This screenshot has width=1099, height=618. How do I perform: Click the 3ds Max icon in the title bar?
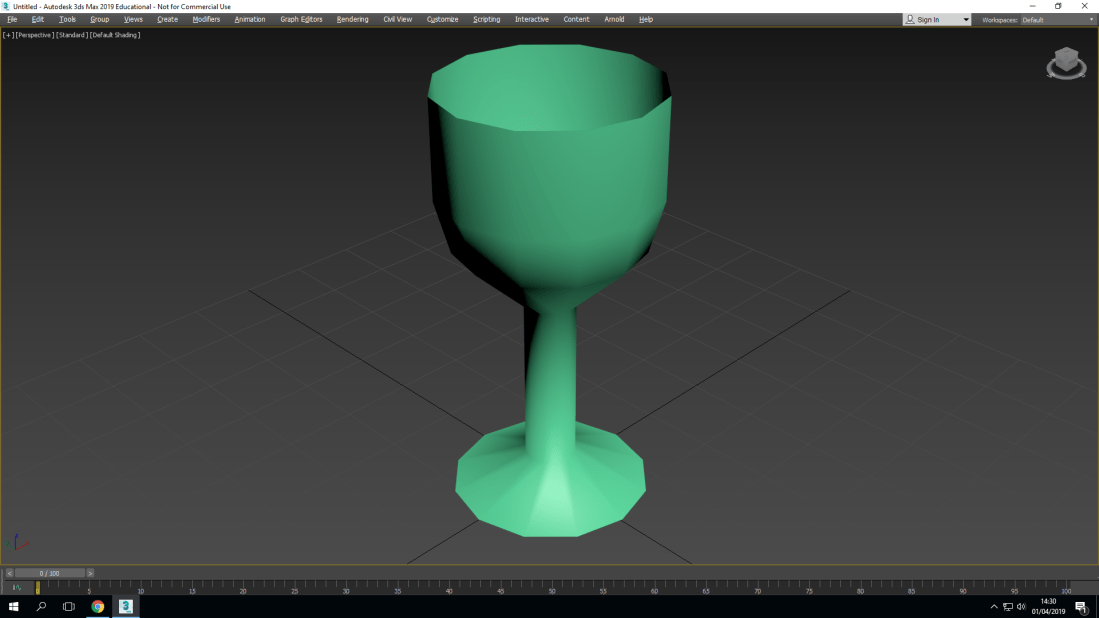pos(7,6)
